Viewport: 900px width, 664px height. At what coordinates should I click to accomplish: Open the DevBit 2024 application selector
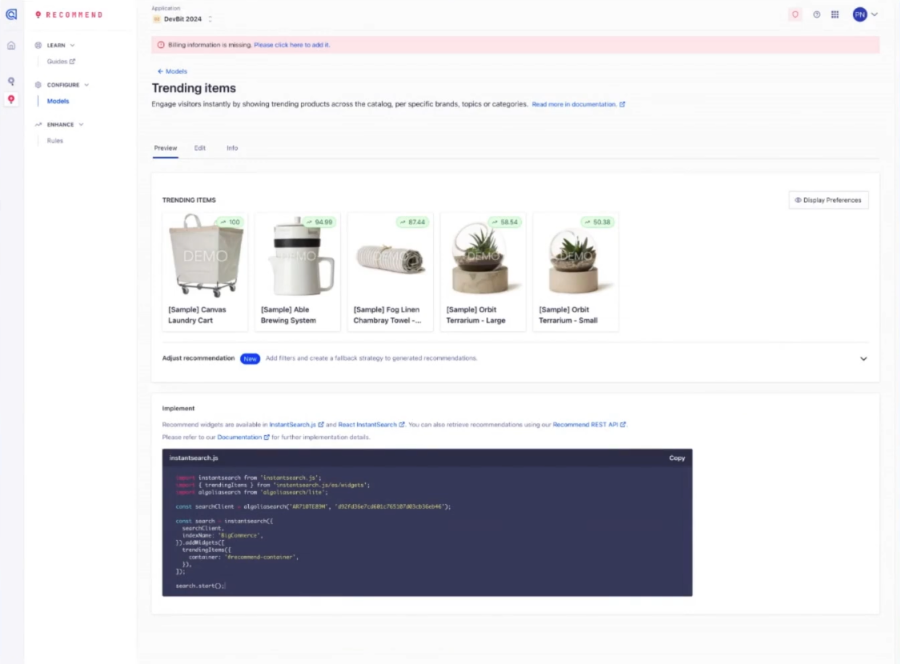tap(183, 19)
